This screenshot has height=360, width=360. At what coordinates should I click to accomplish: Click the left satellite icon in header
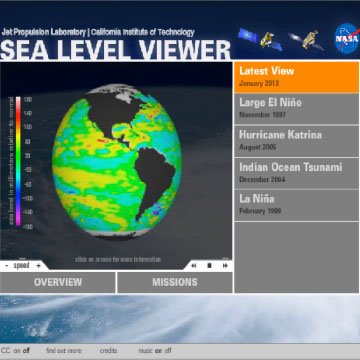pos(260,39)
